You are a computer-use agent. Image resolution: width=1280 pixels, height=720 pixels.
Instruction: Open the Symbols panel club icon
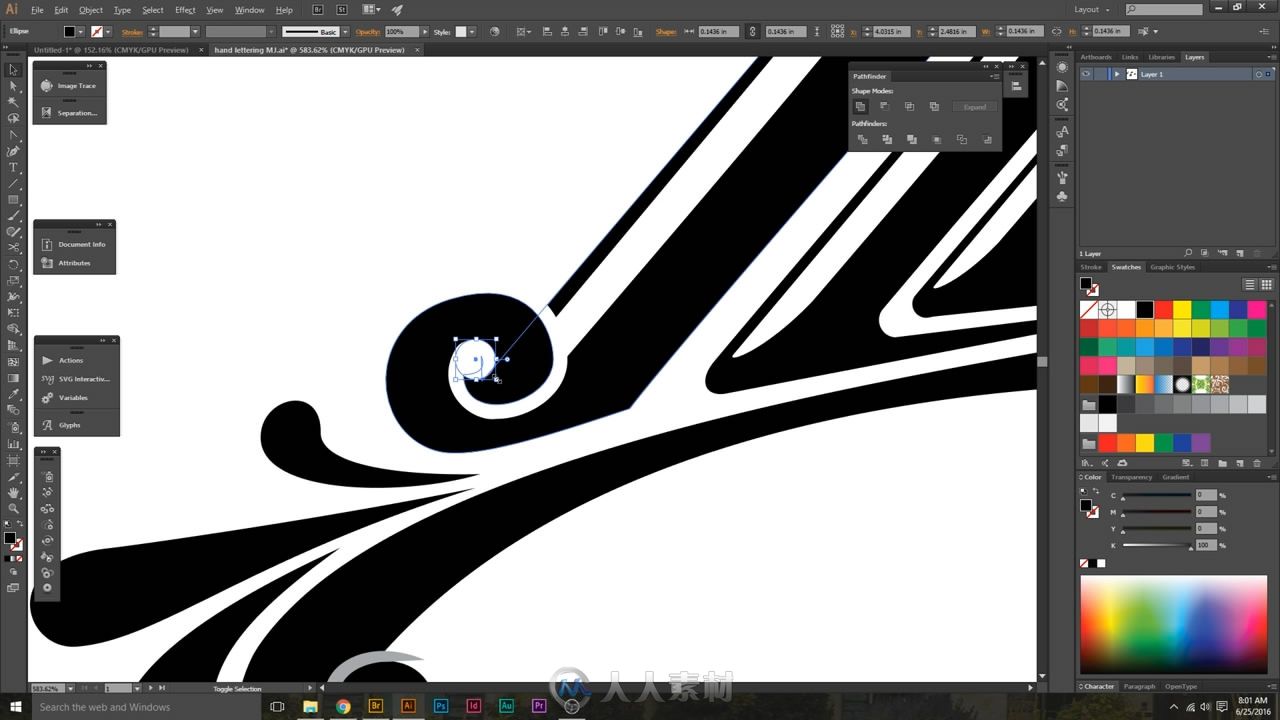point(1062,197)
